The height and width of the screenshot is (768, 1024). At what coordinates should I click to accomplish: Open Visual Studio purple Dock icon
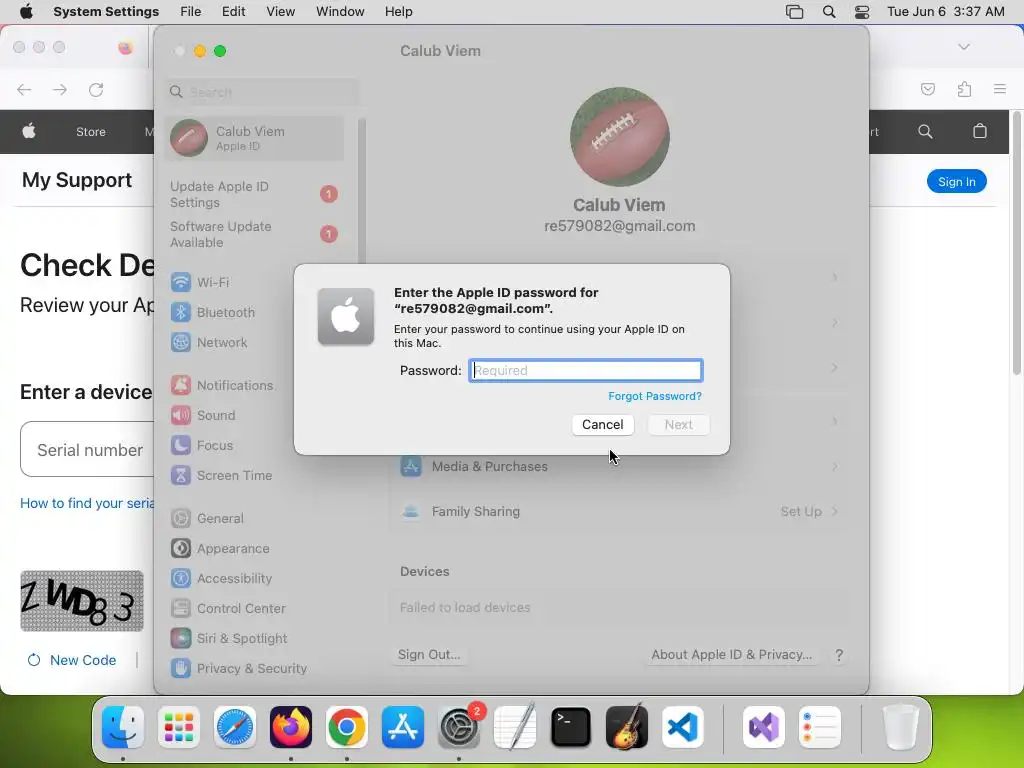point(763,727)
